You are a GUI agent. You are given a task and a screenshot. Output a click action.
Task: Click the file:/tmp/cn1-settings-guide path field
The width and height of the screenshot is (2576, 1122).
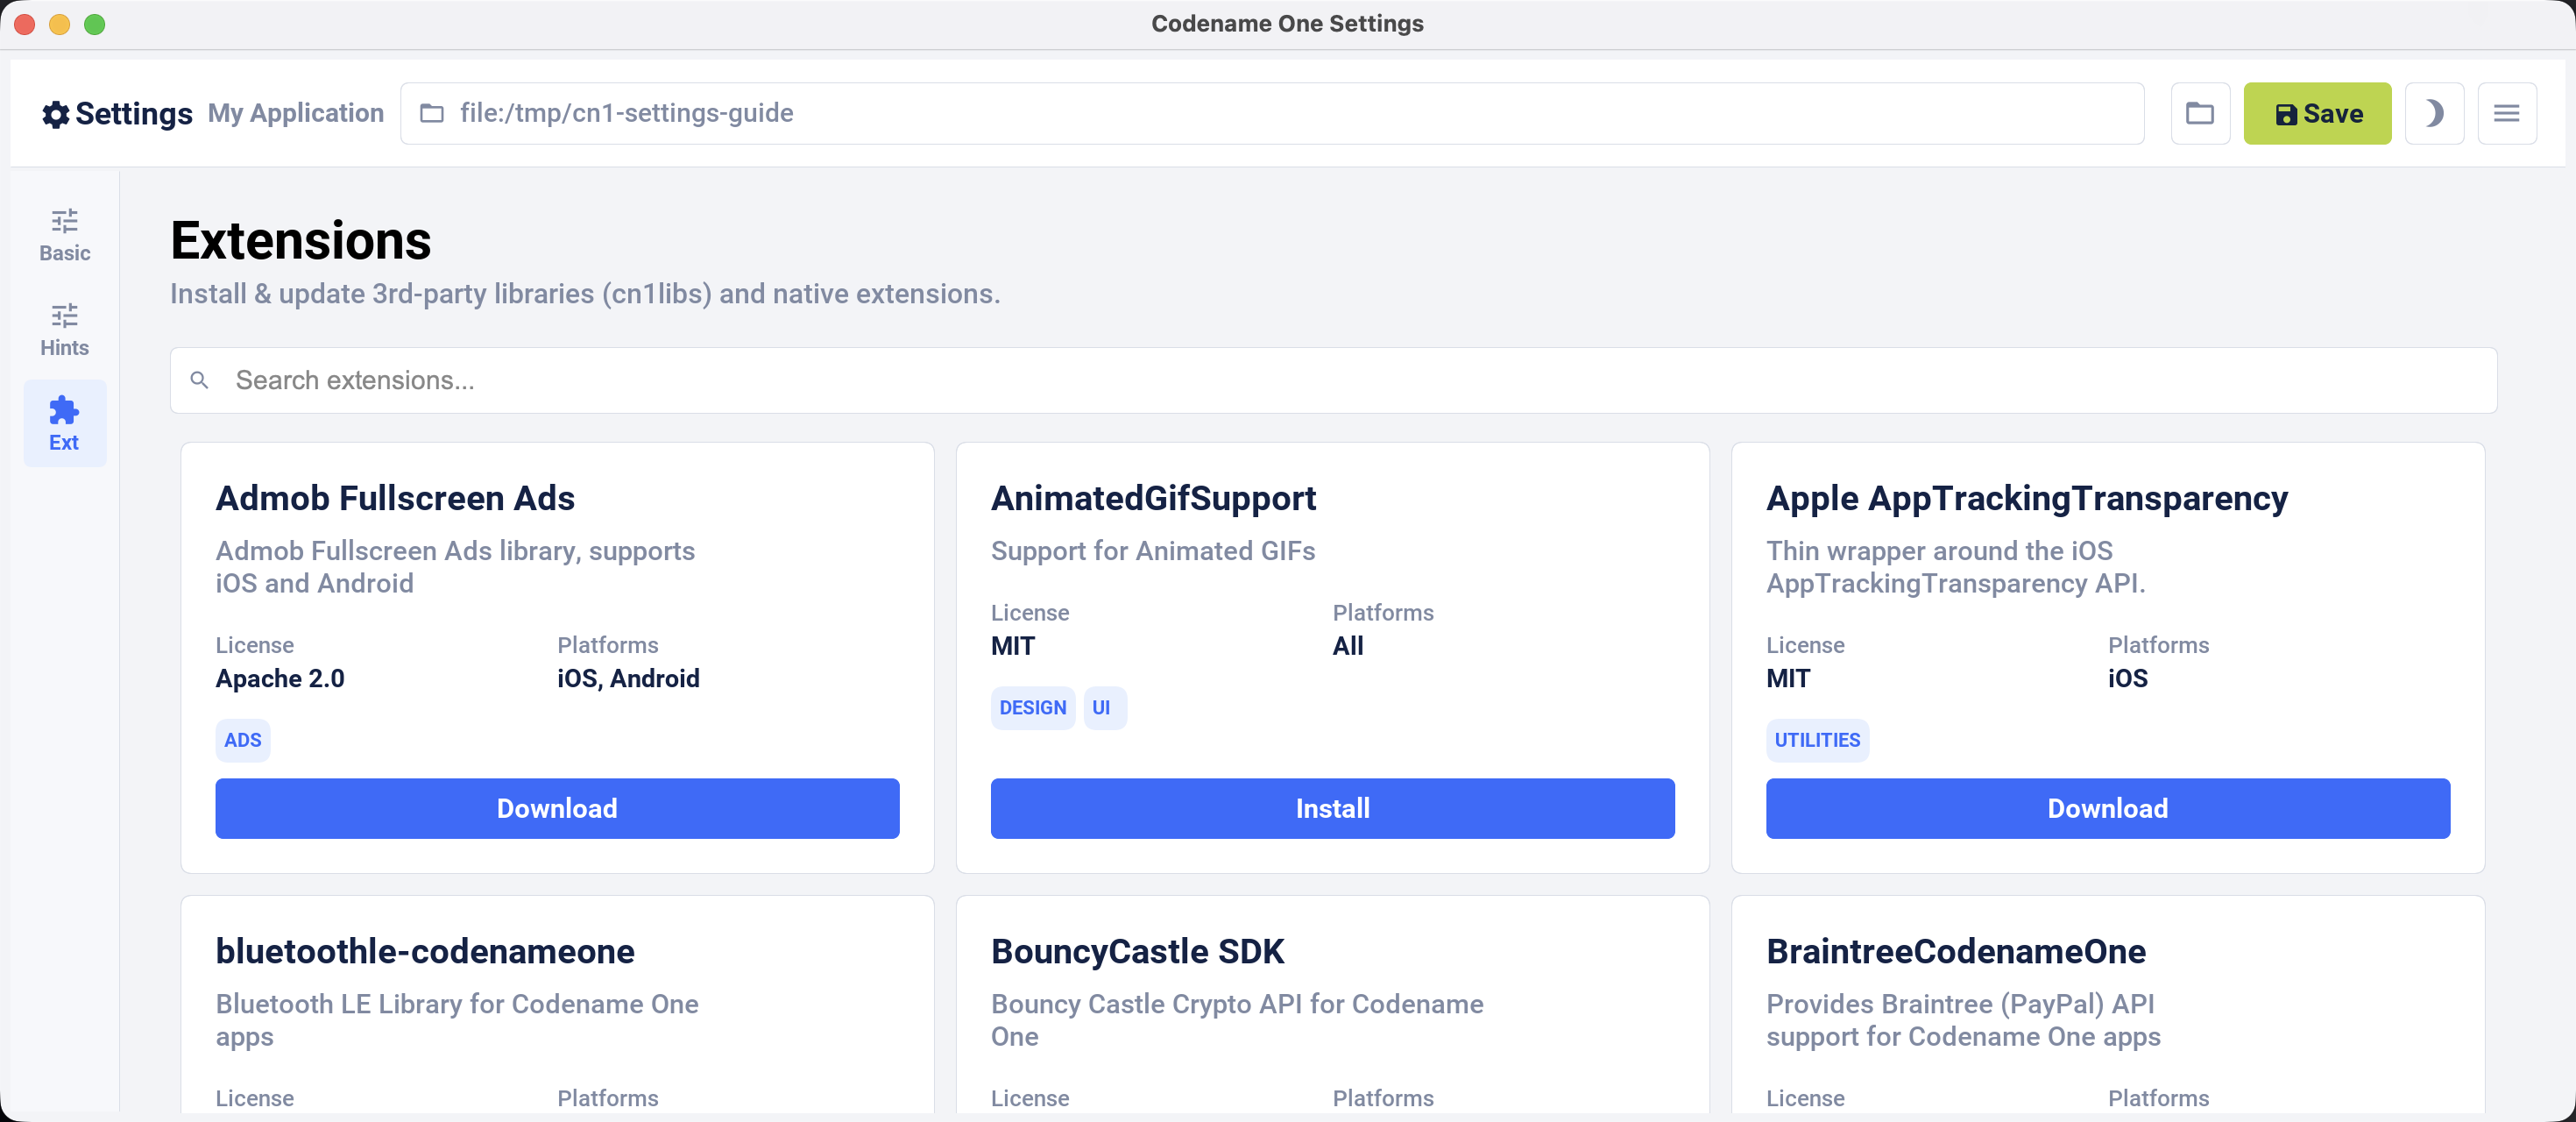point(1271,113)
